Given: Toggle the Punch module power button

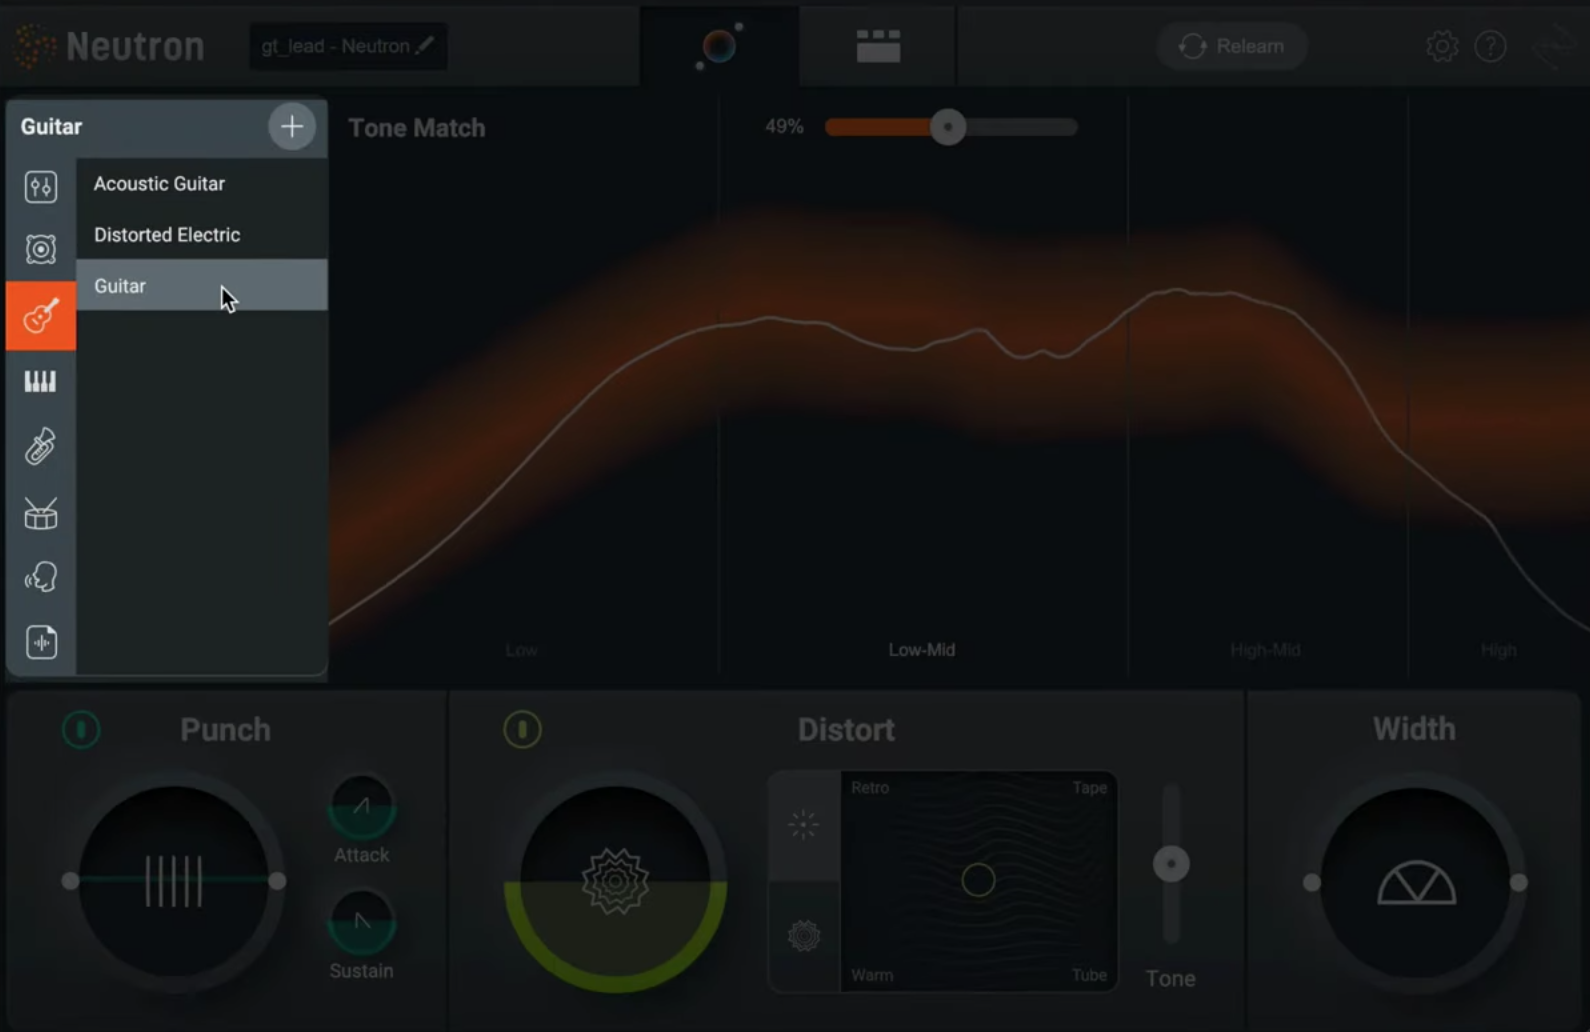Looking at the screenshot, I should 81,729.
